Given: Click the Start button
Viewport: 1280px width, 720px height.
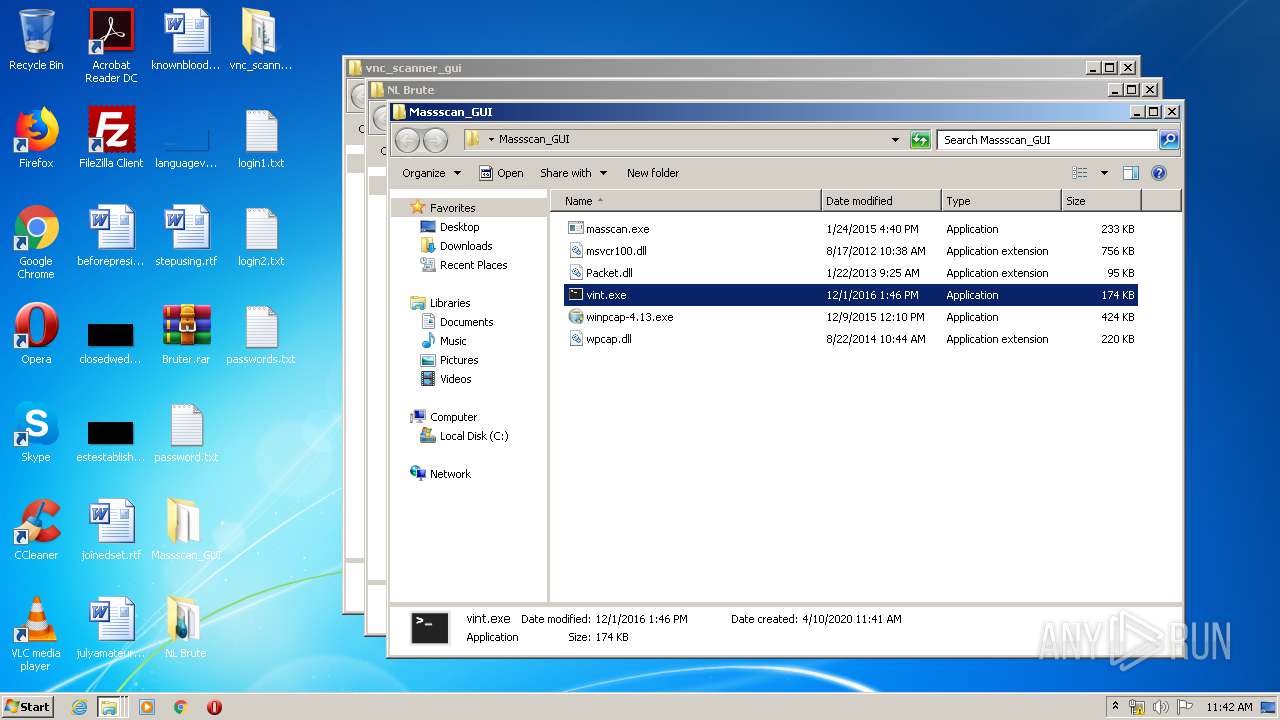Looking at the screenshot, I should pyautogui.click(x=28, y=707).
